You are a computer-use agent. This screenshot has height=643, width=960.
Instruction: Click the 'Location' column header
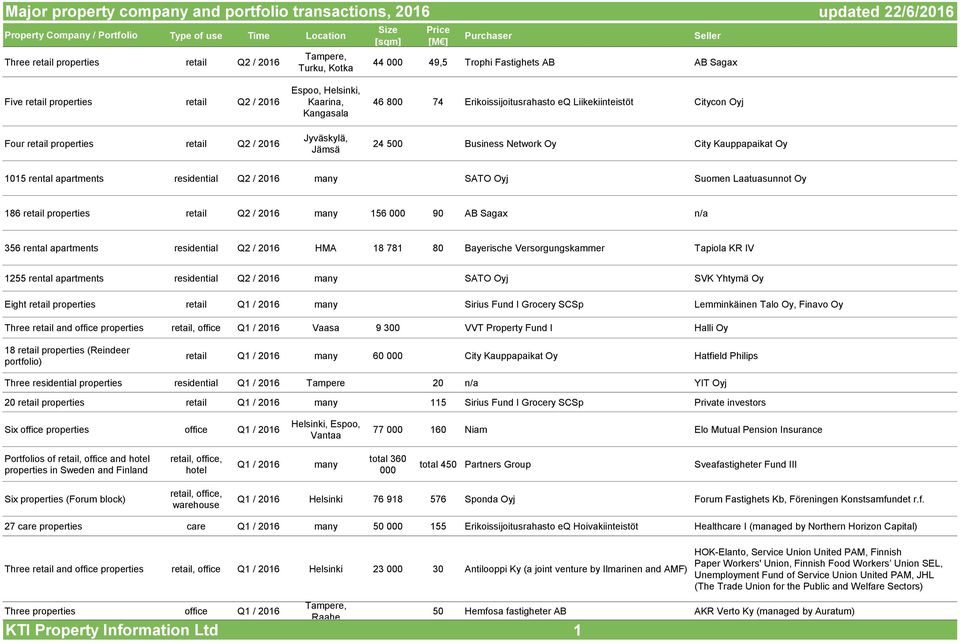(x=326, y=36)
